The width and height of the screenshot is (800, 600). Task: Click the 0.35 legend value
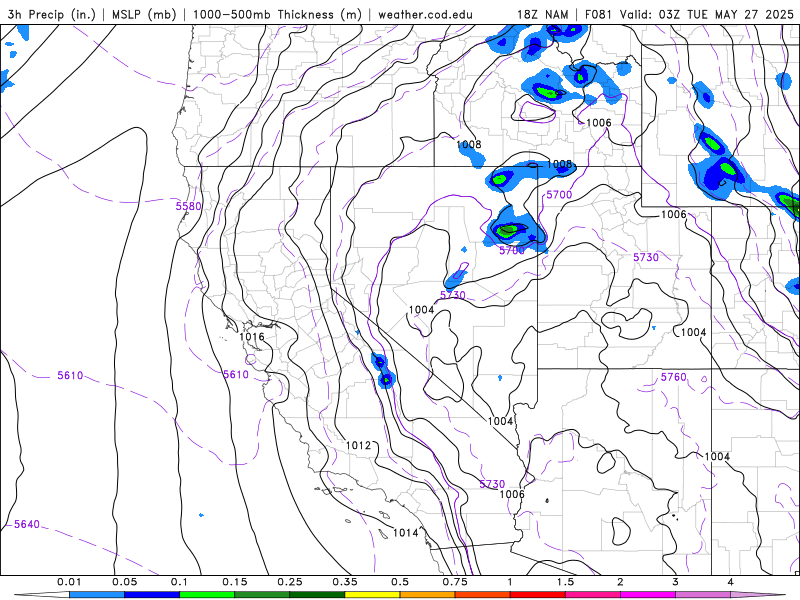click(345, 582)
